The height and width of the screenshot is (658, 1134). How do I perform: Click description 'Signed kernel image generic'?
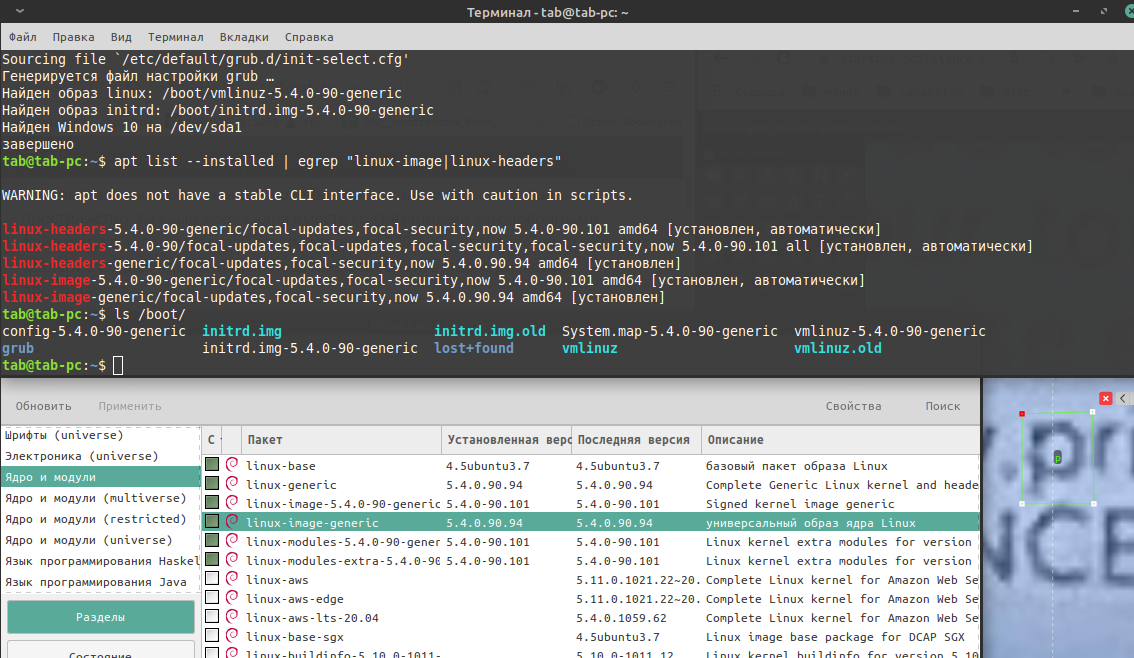tap(800, 504)
